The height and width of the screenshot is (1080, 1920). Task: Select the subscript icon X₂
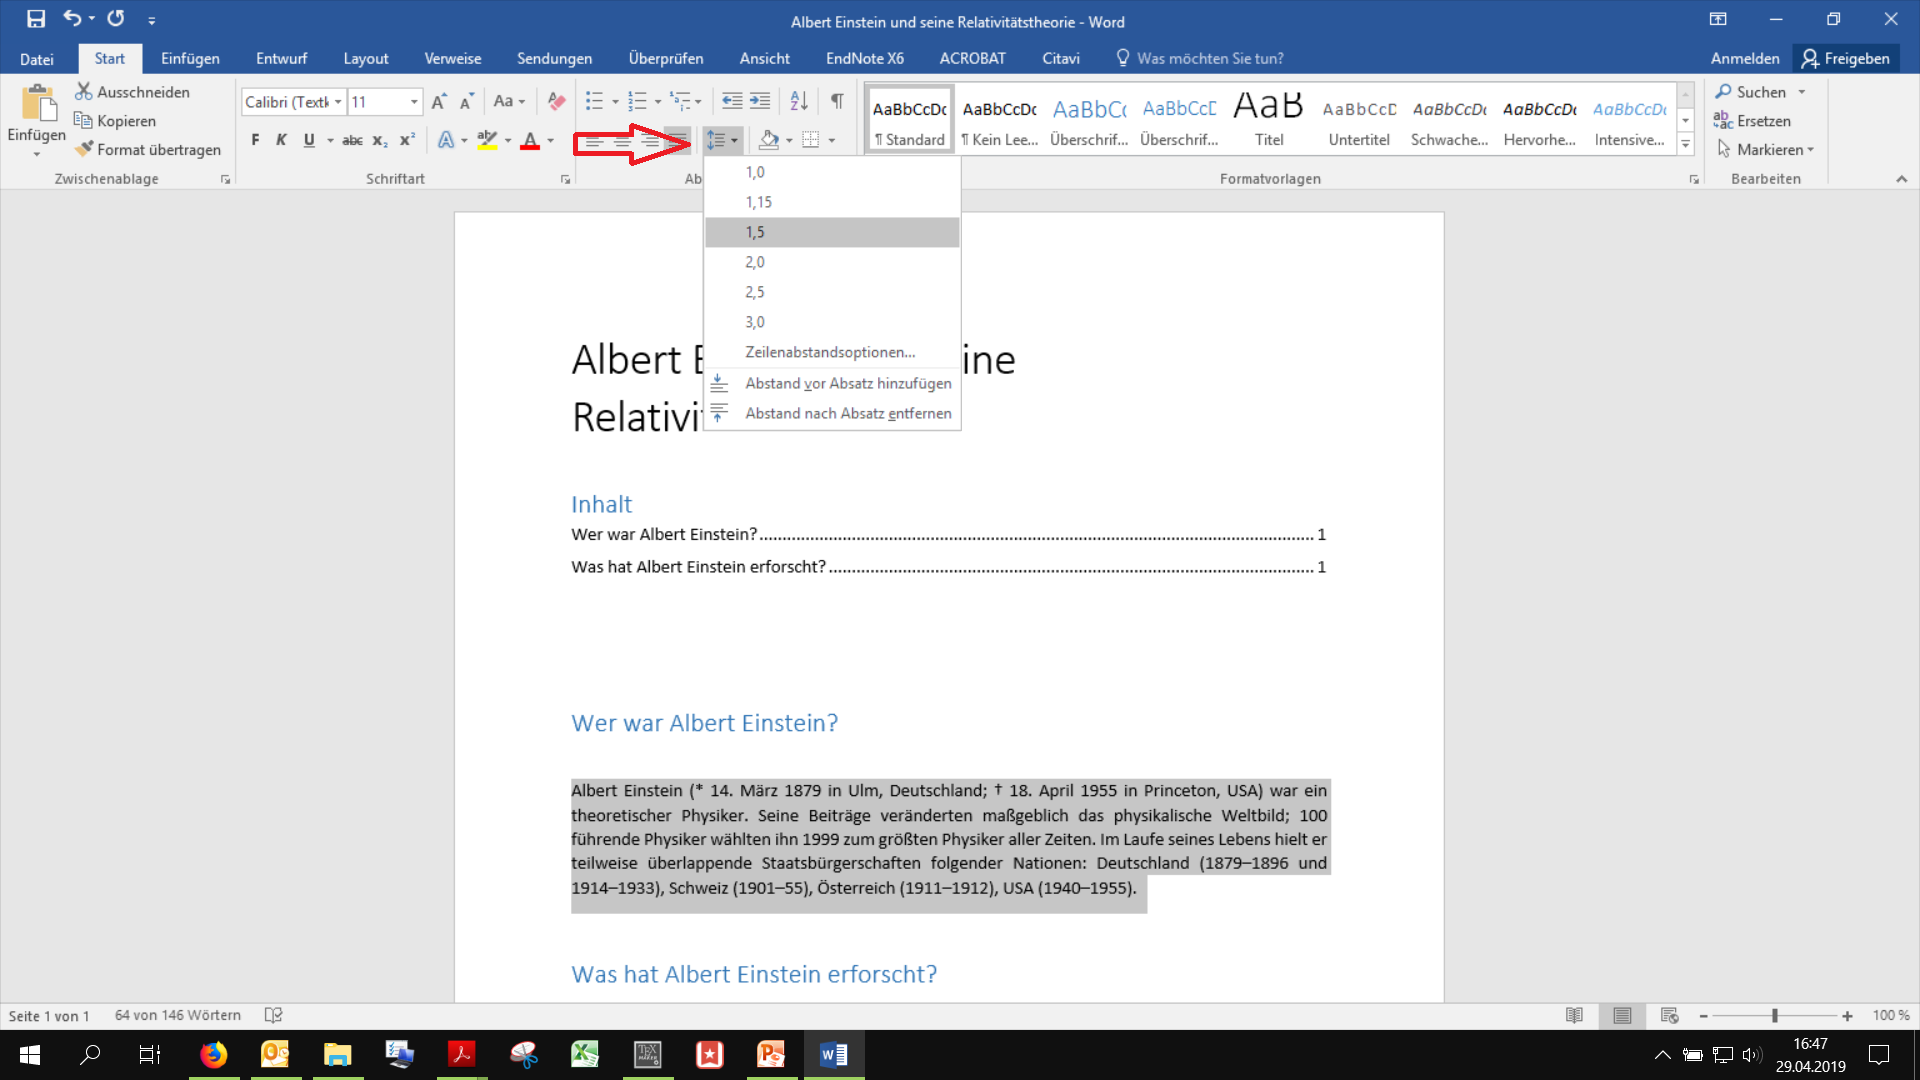coord(379,140)
